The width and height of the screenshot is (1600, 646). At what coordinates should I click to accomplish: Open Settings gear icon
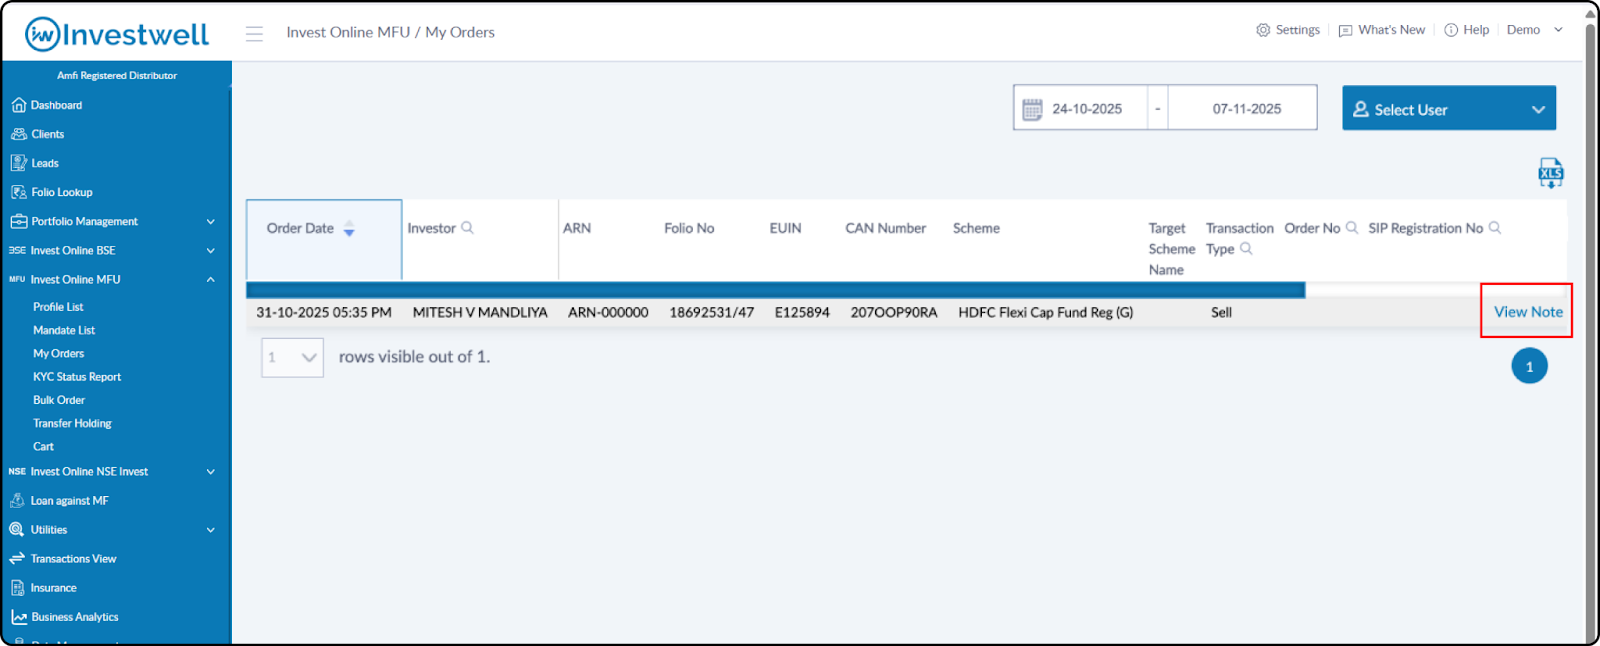point(1263,30)
